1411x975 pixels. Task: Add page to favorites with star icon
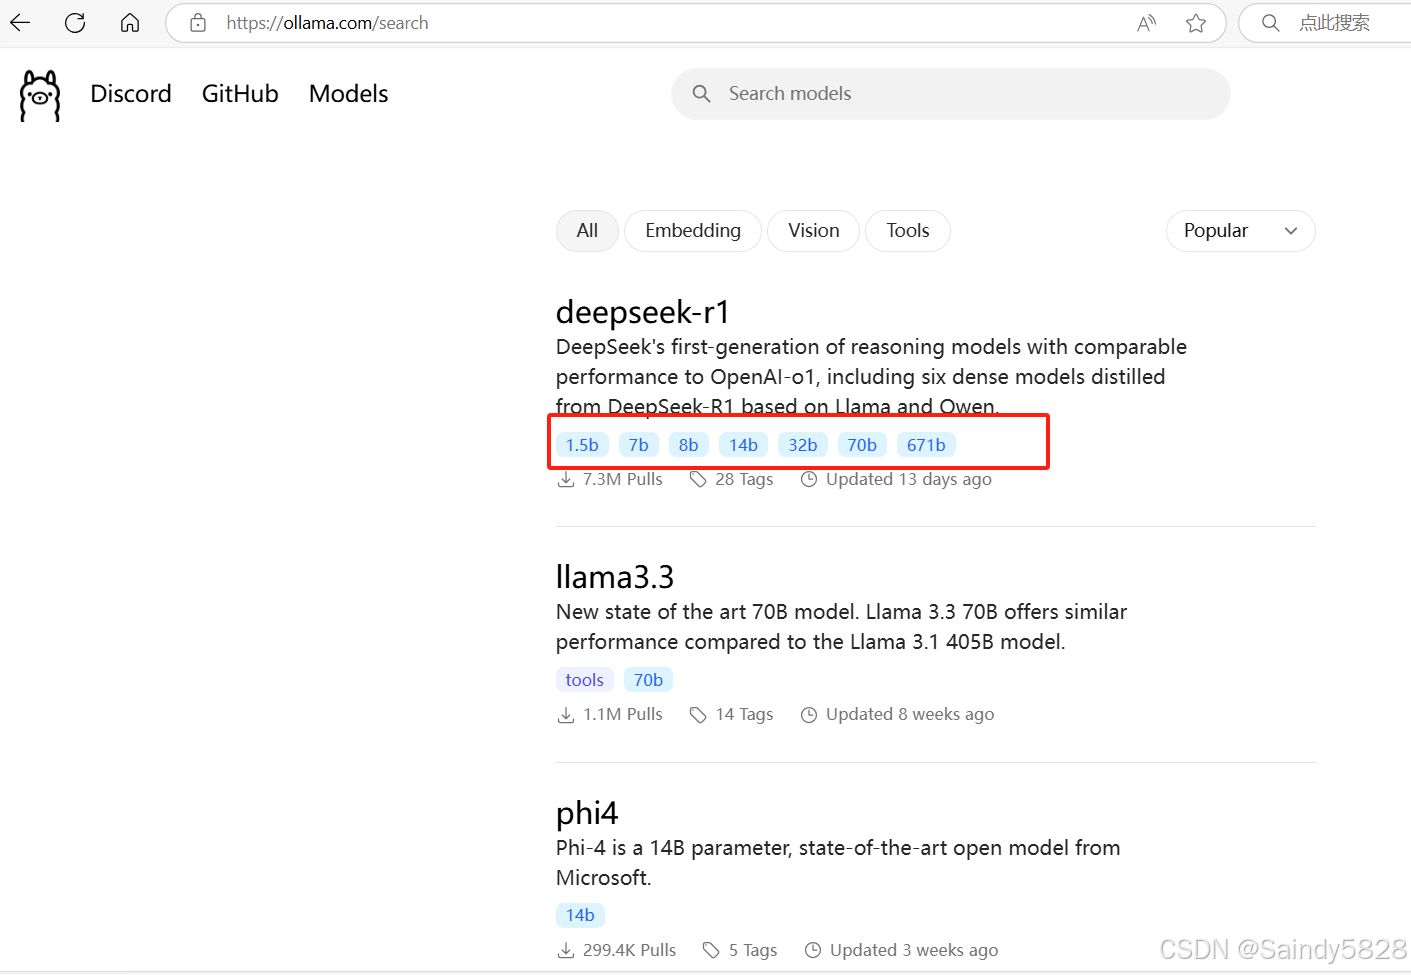point(1196,23)
